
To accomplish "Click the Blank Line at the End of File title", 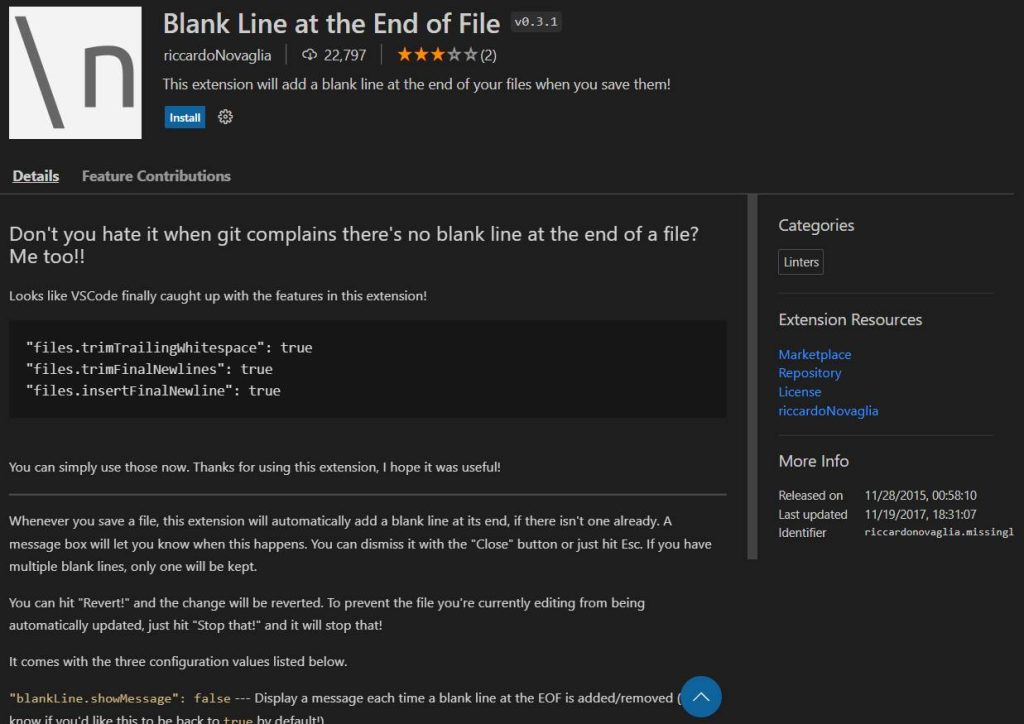I will pyautogui.click(x=331, y=24).
